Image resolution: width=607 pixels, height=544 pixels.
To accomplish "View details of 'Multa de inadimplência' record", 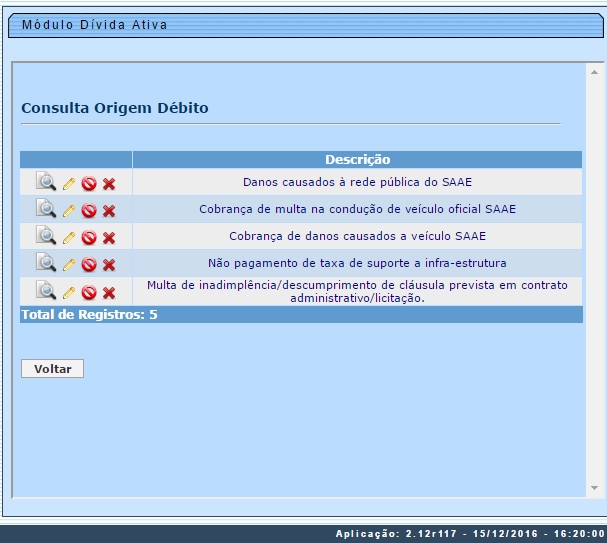I will click(46, 291).
